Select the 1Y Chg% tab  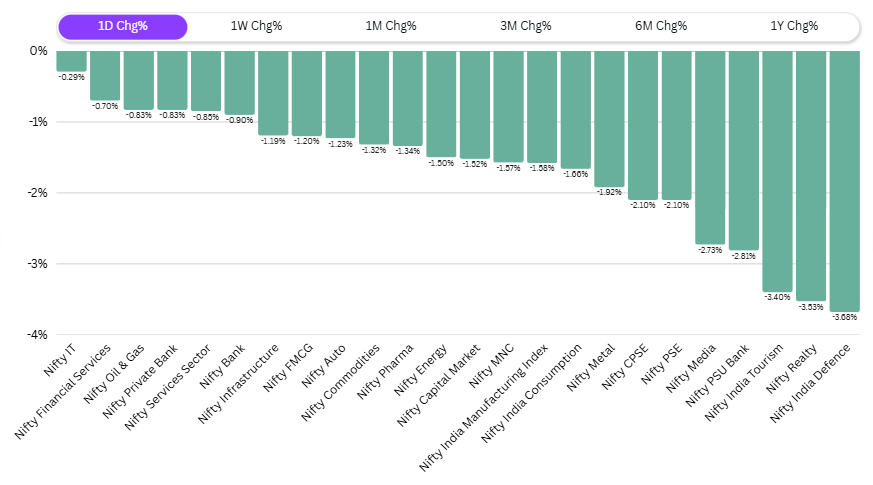point(795,26)
